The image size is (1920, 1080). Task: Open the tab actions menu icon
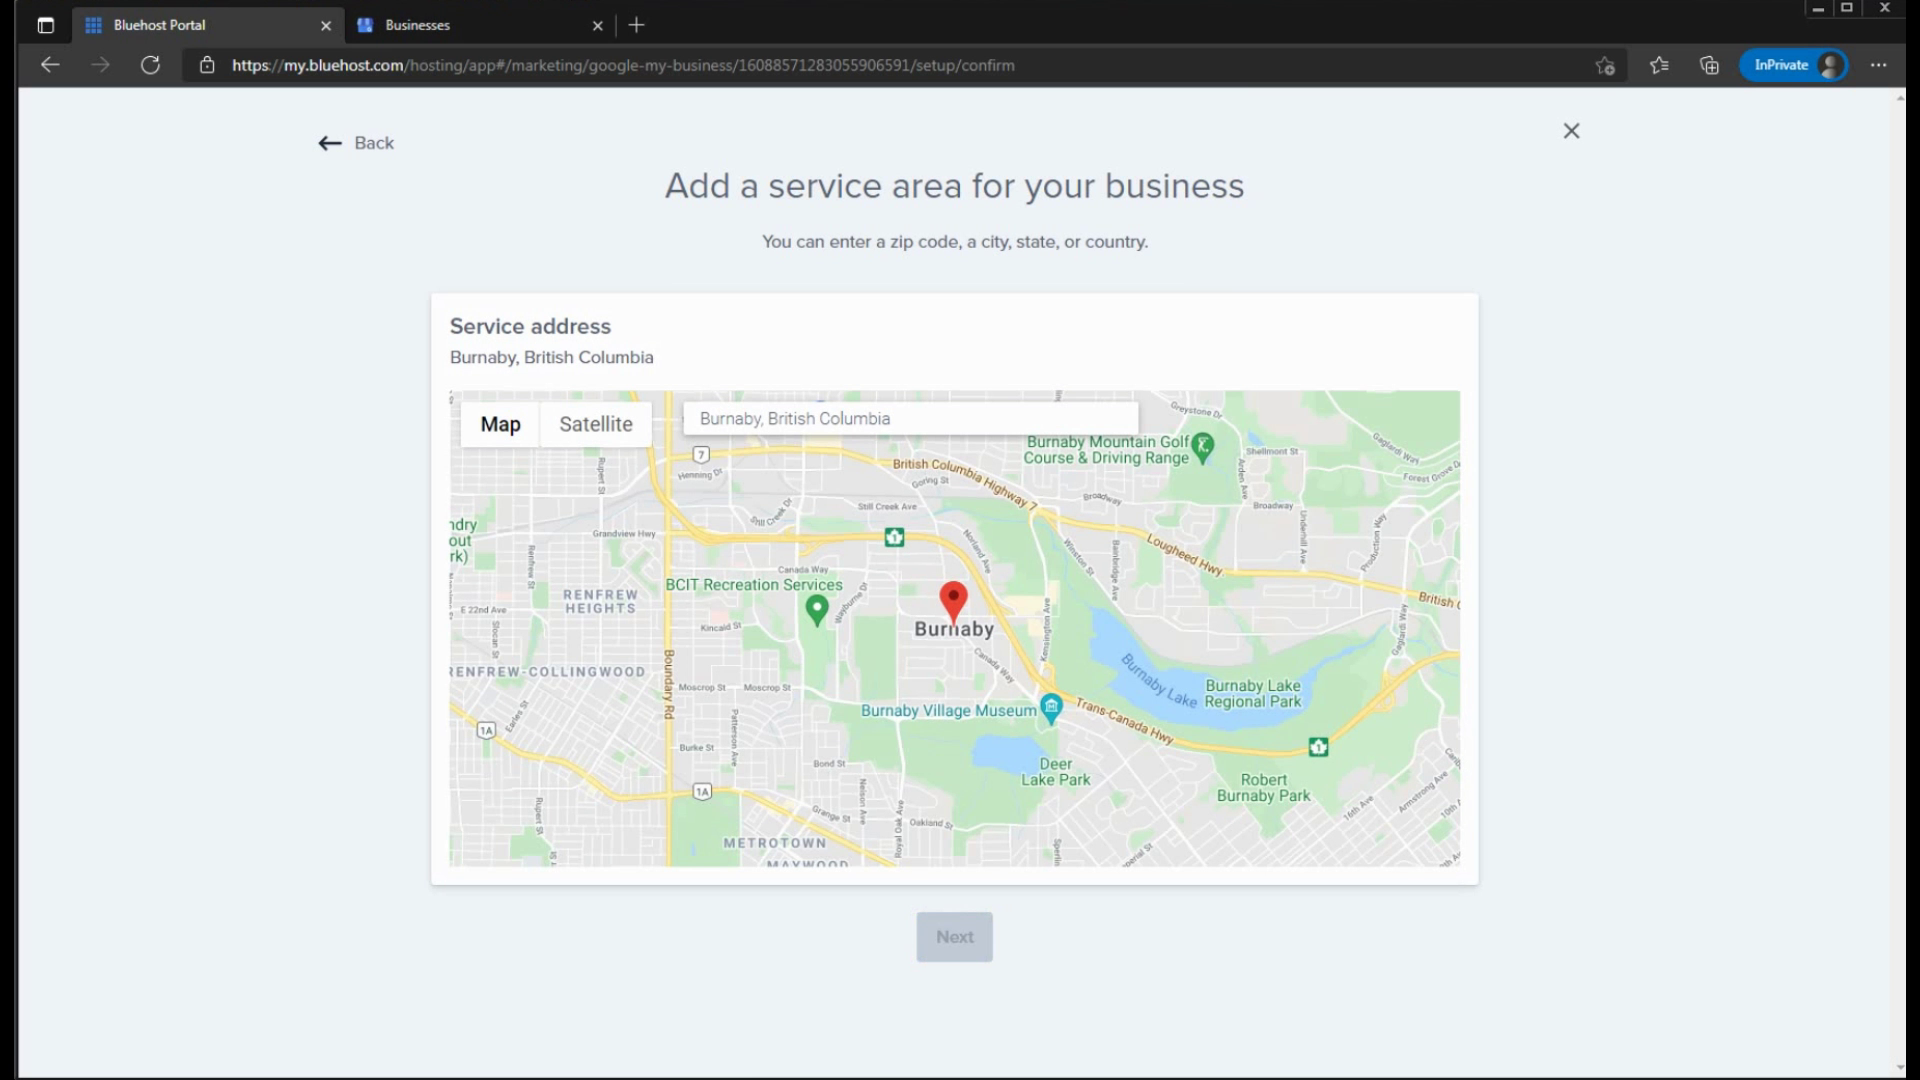[x=45, y=25]
